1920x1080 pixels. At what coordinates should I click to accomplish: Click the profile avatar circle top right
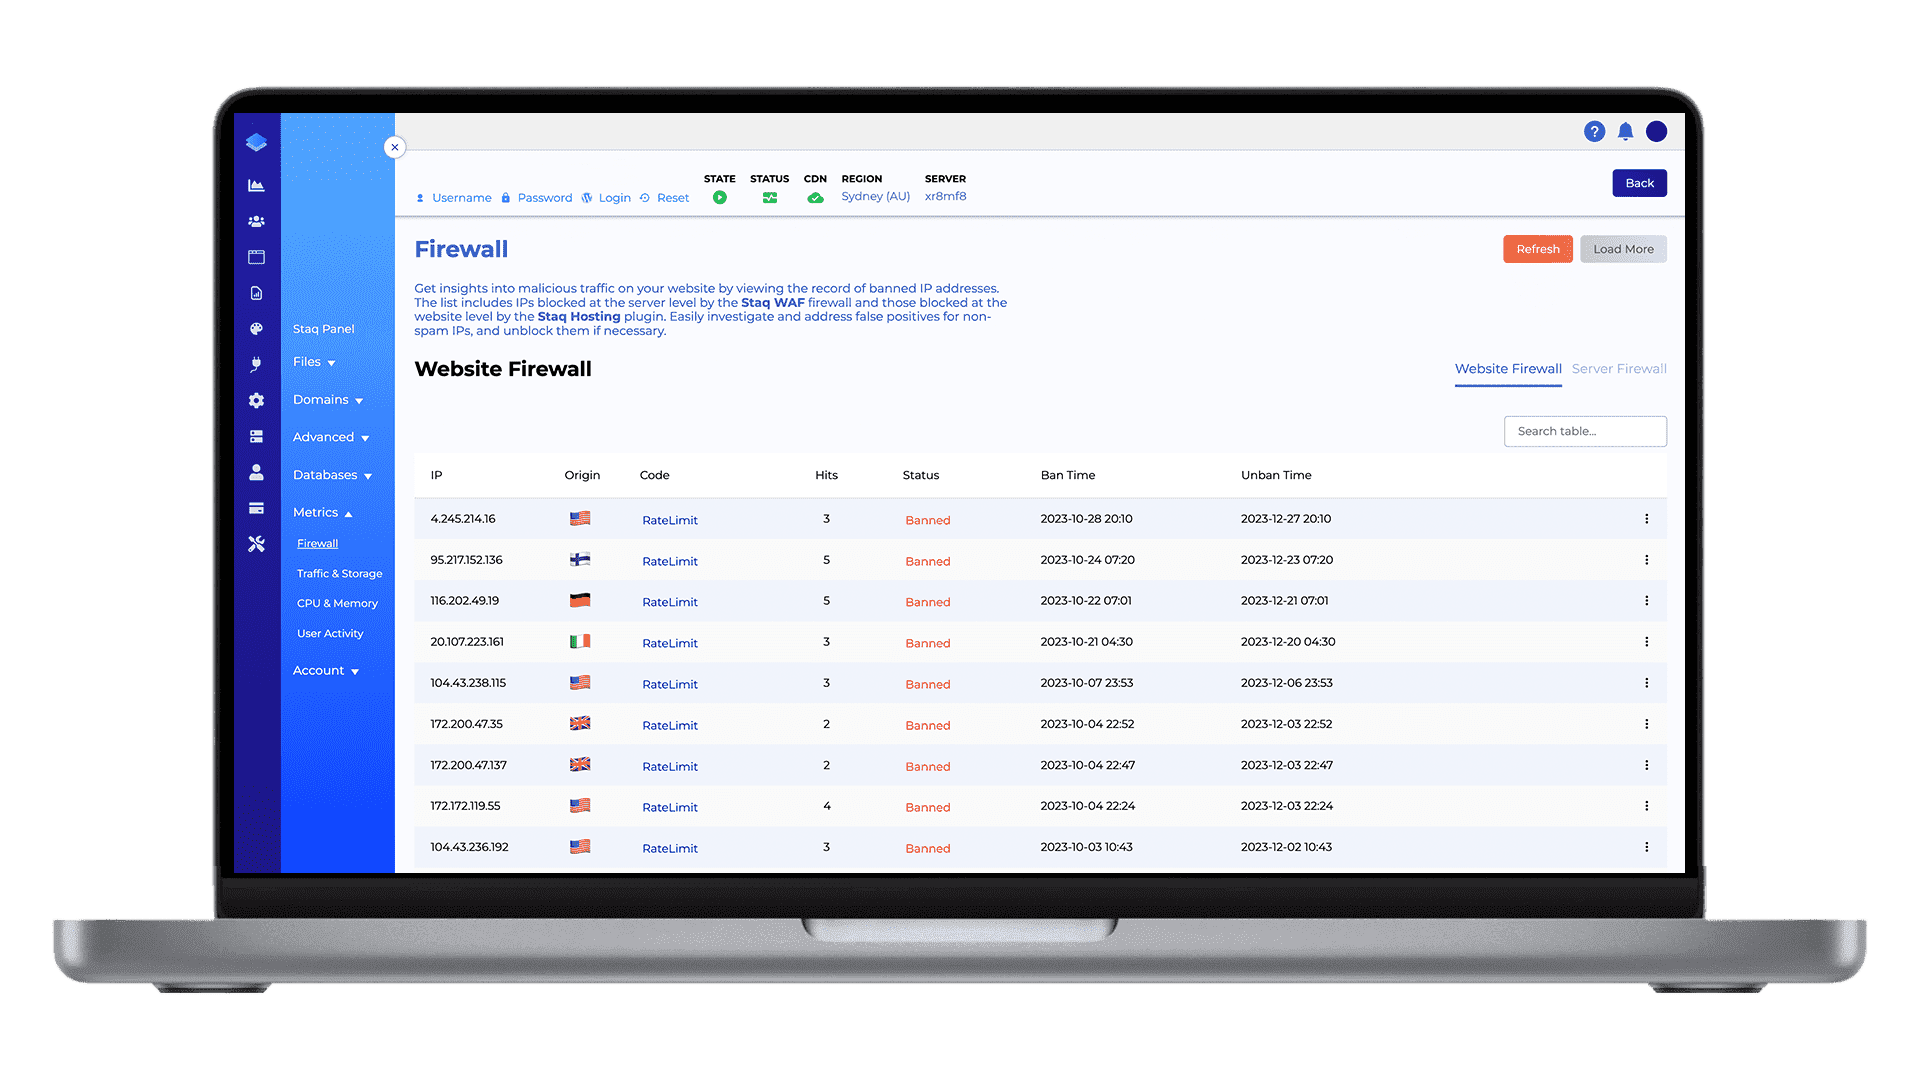point(1656,131)
